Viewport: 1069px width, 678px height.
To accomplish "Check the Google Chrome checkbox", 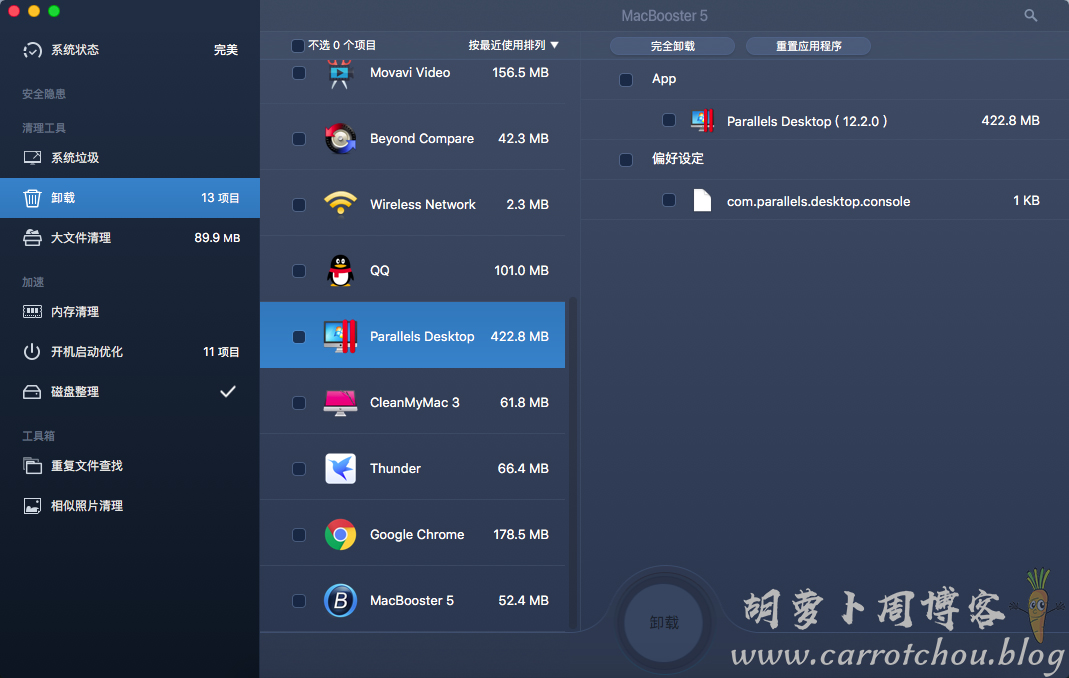I will [299, 535].
